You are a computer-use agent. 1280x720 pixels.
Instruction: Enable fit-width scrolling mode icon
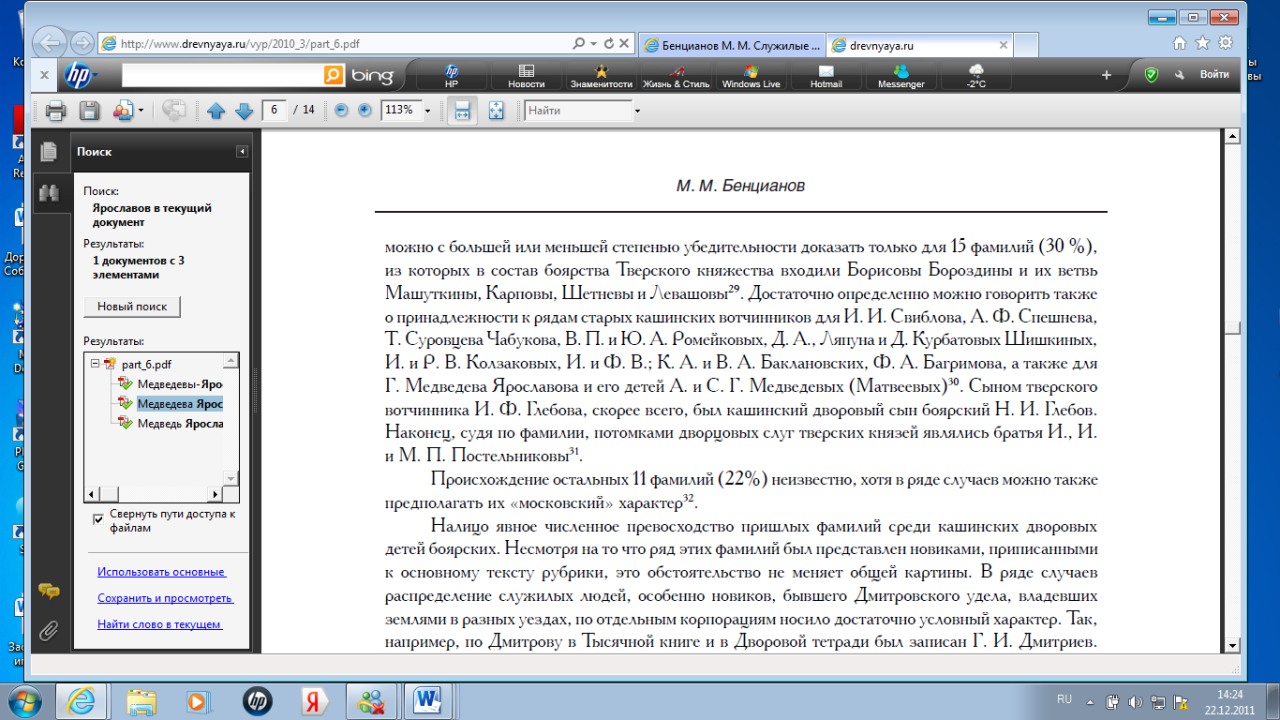tap(461, 111)
